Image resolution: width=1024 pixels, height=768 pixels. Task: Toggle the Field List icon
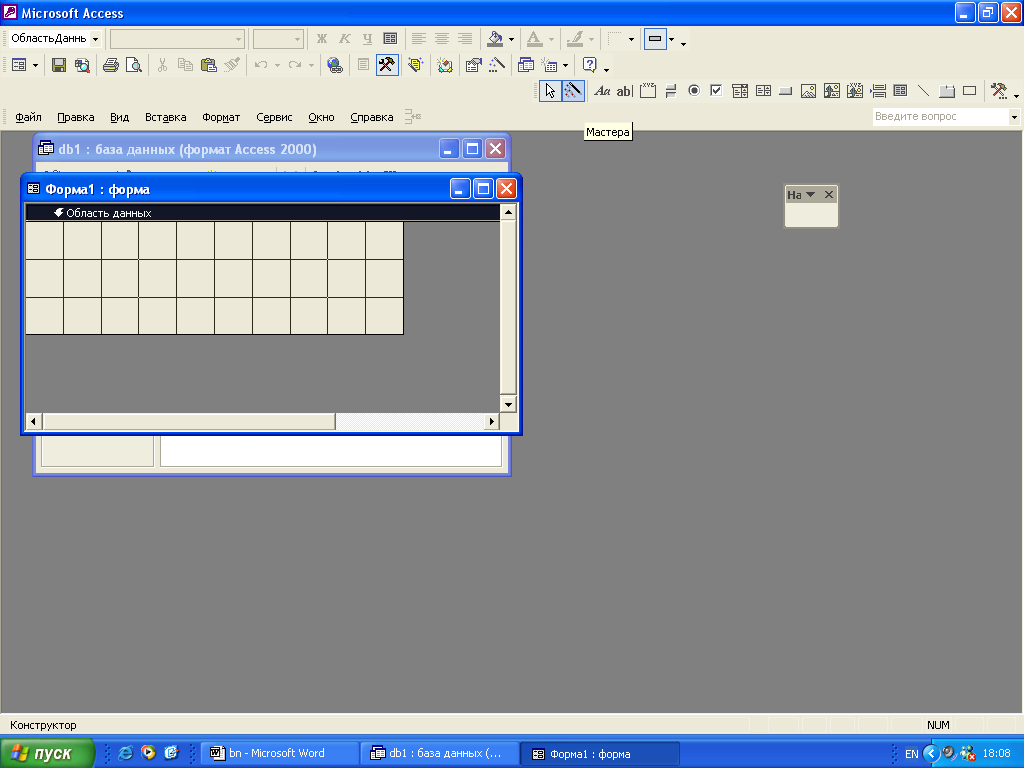tap(364, 65)
